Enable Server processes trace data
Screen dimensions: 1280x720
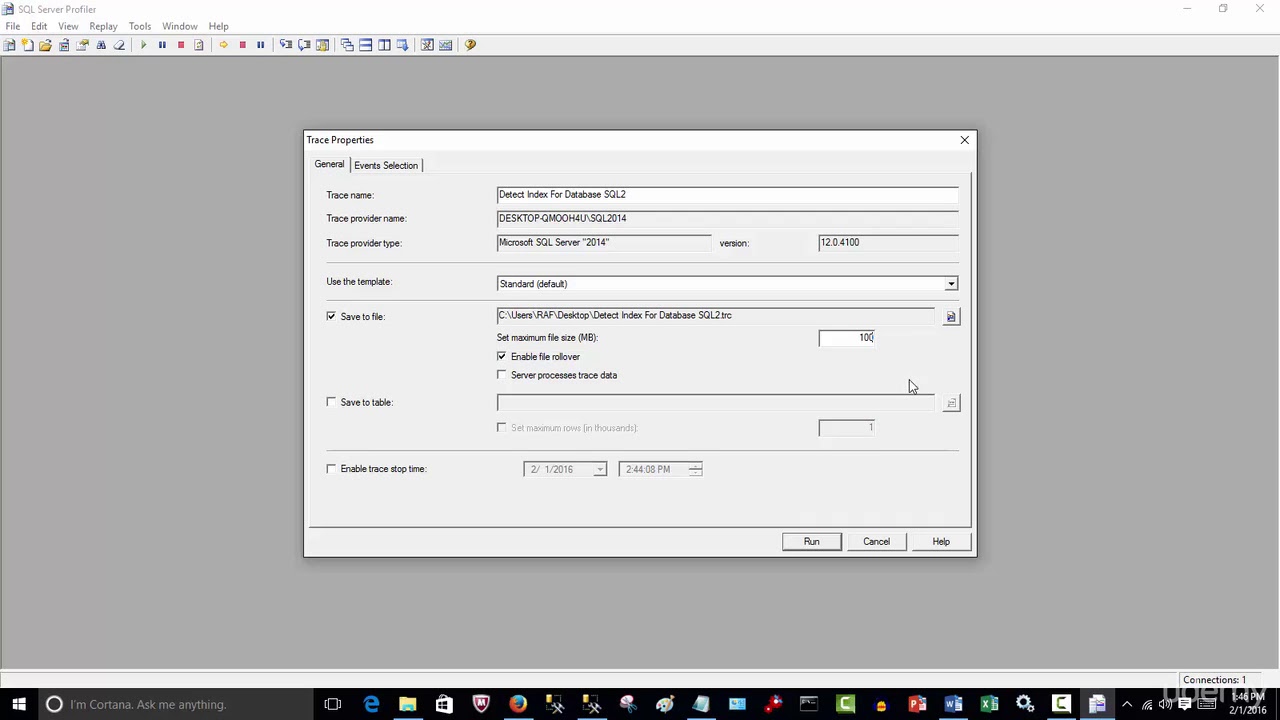(502, 375)
